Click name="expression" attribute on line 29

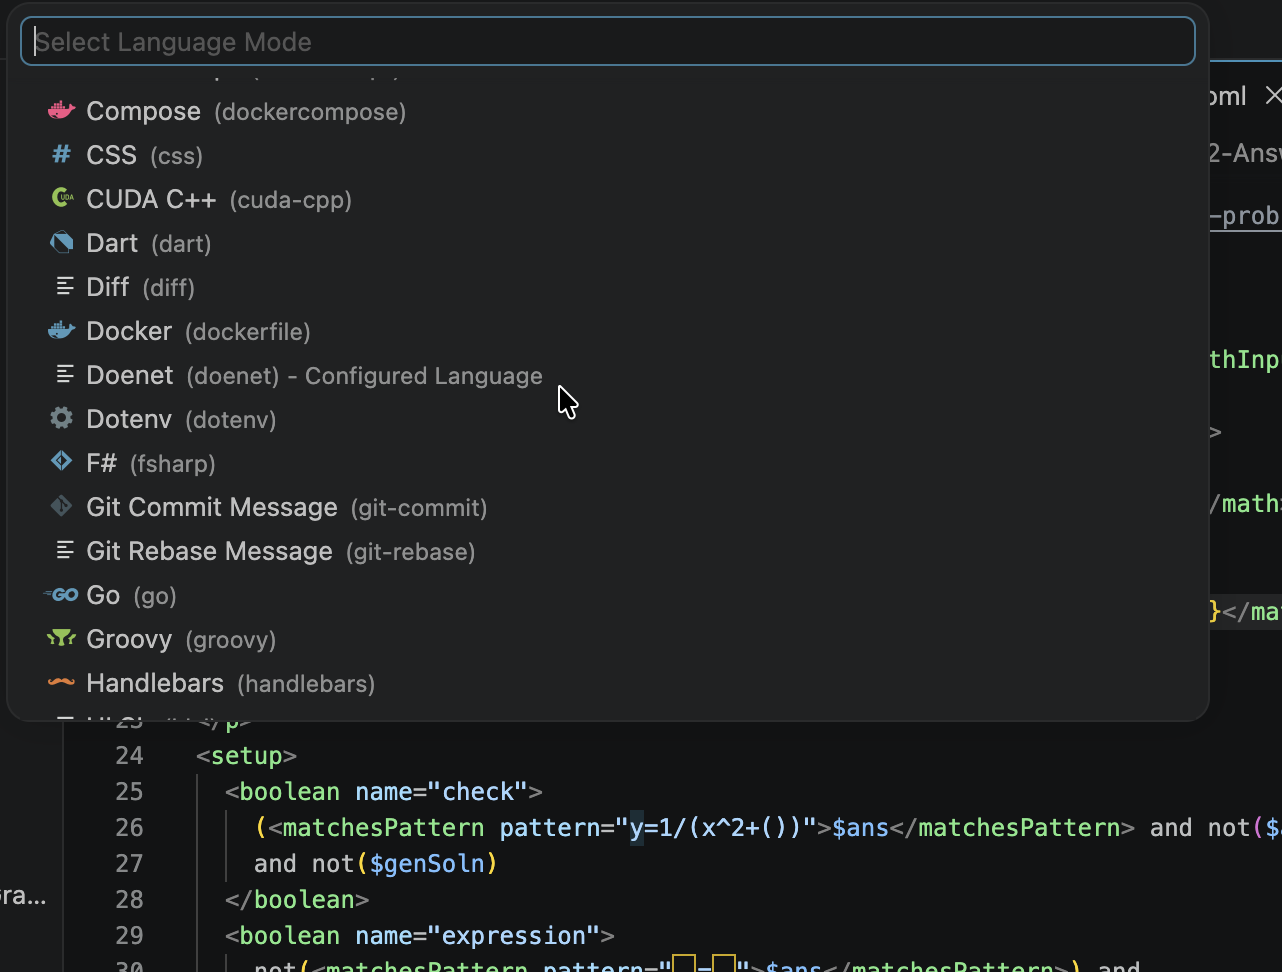point(477,935)
